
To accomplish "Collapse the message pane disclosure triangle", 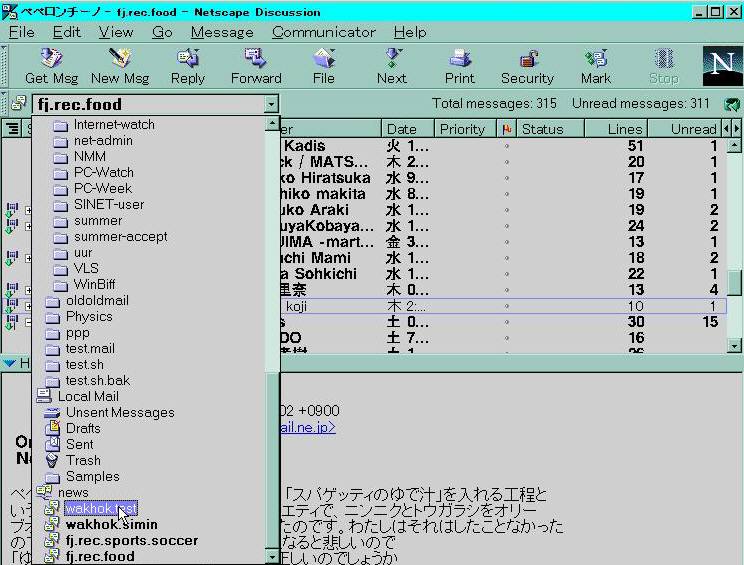I will [x=9, y=363].
